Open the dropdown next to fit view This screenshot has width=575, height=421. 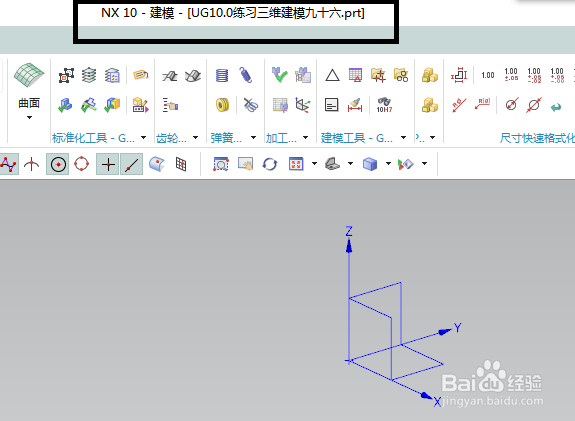click(314, 163)
